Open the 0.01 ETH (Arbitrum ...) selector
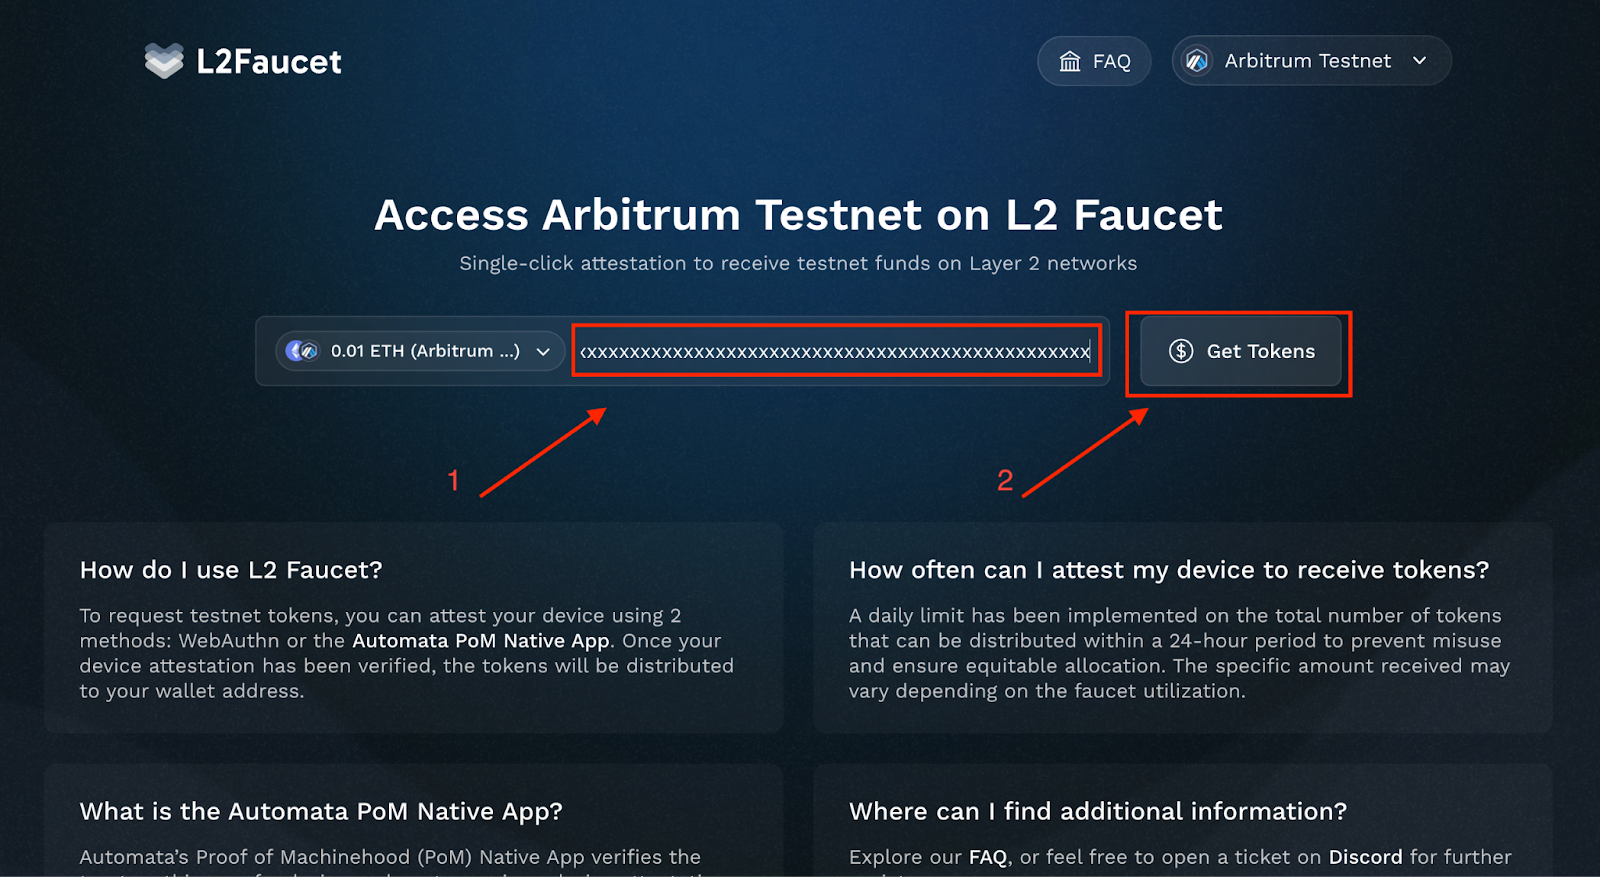The height and width of the screenshot is (877, 1600). point(425,351)
